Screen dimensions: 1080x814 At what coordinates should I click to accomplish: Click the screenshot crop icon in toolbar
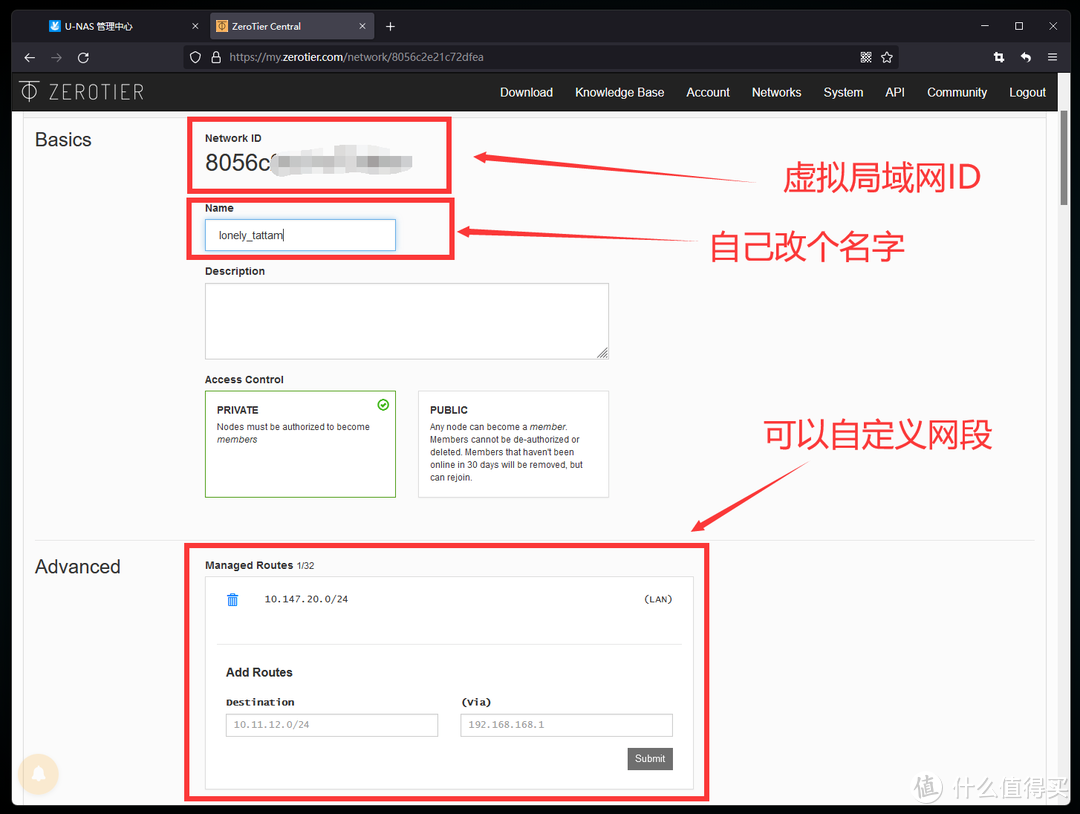(x=998, y=57)
